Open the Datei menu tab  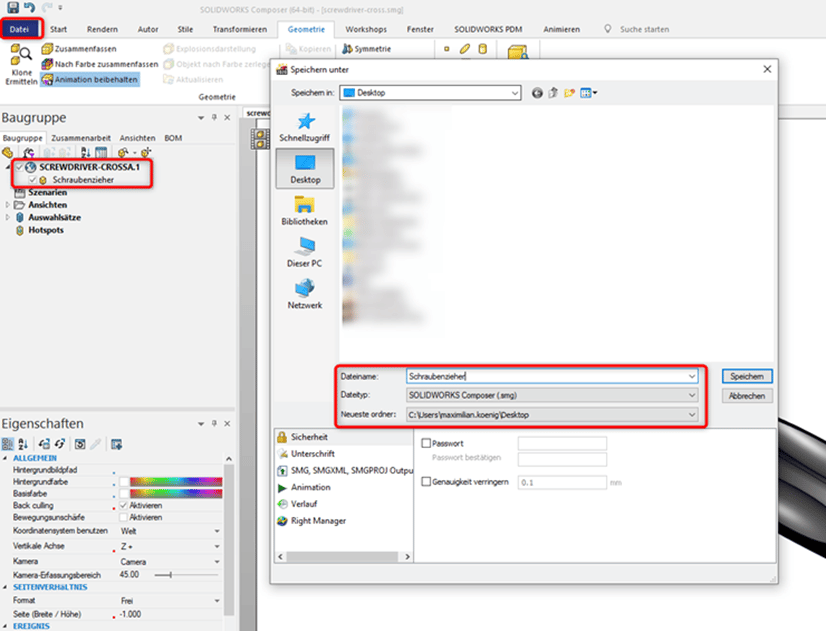[x=20, y=29]
